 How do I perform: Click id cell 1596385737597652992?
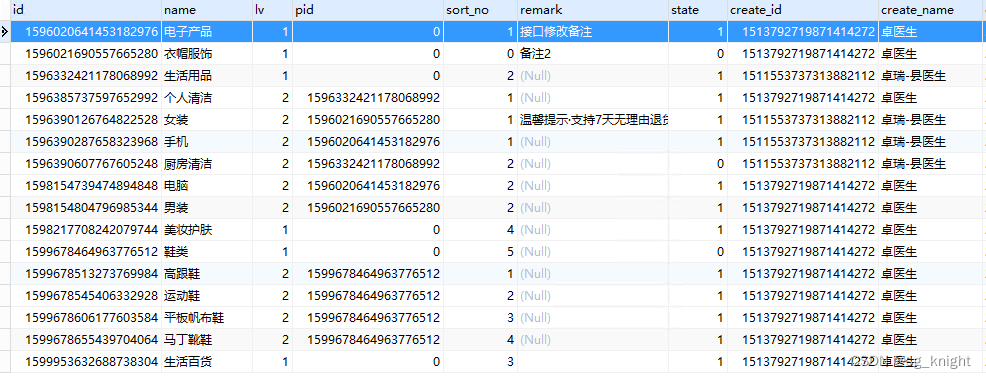tap(86, 97)
